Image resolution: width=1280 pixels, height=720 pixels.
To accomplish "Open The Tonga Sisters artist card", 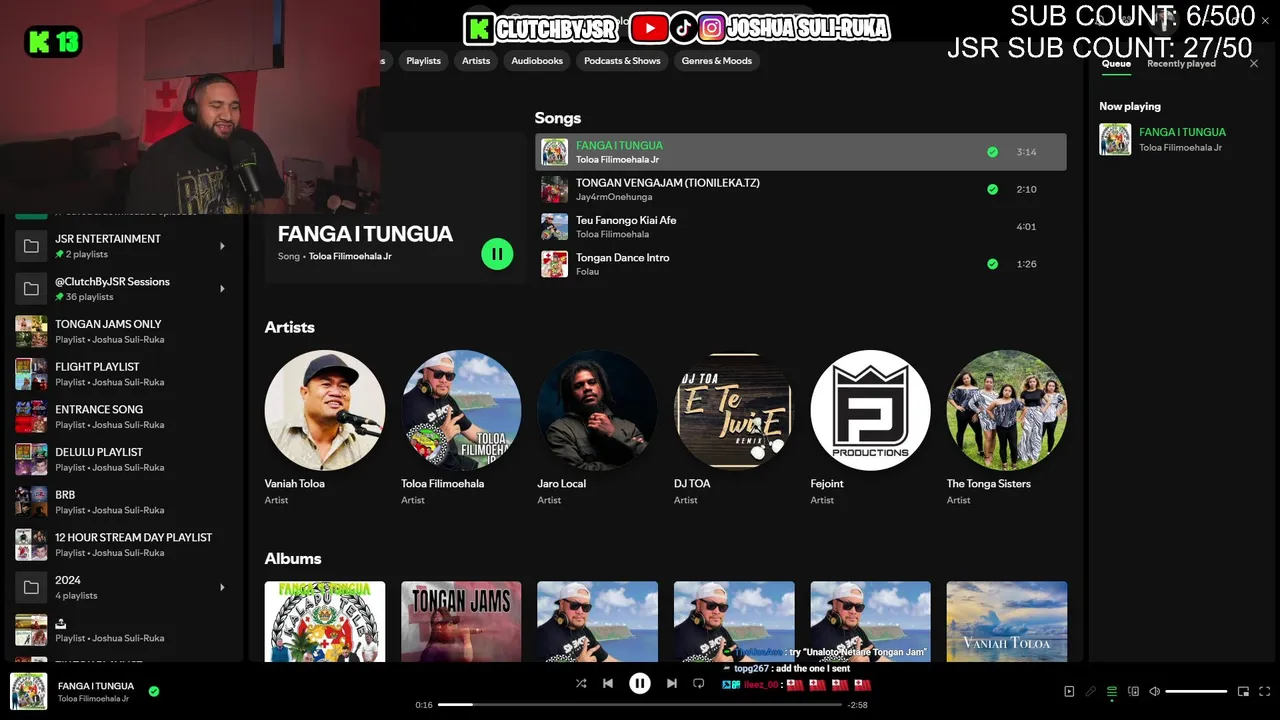I will [x=1007, y=428].
